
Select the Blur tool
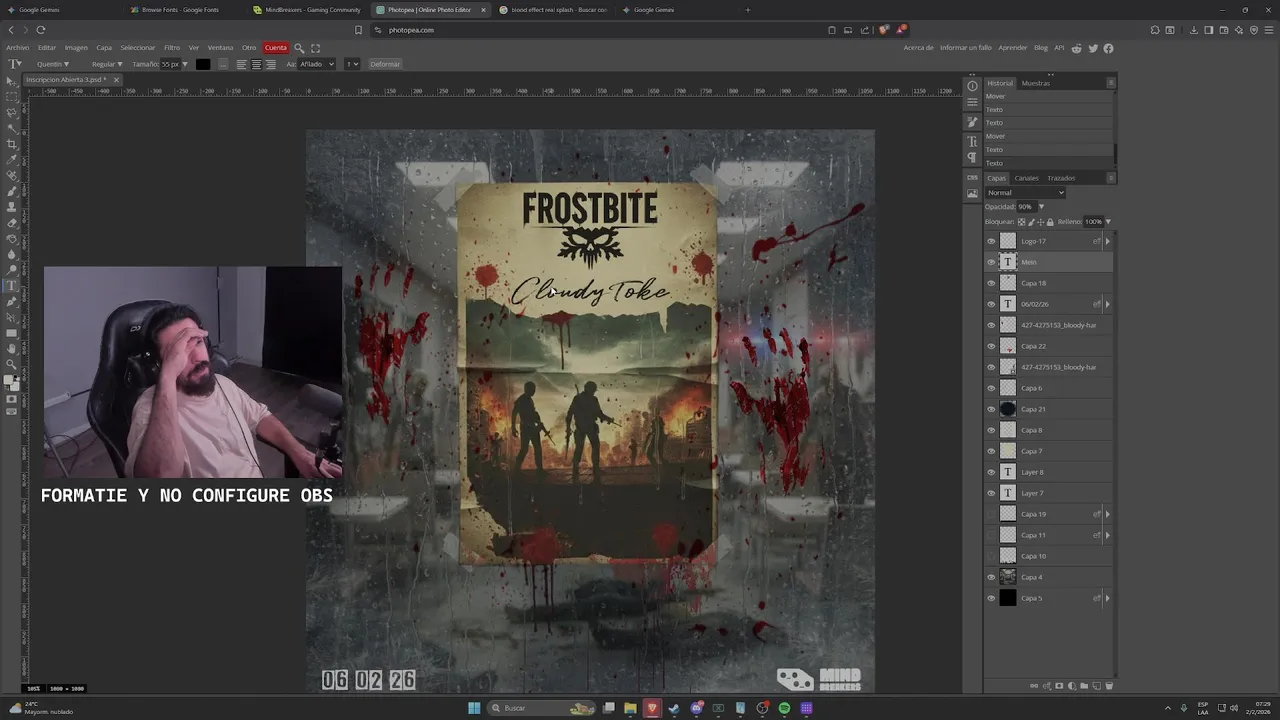pos(12,254)
